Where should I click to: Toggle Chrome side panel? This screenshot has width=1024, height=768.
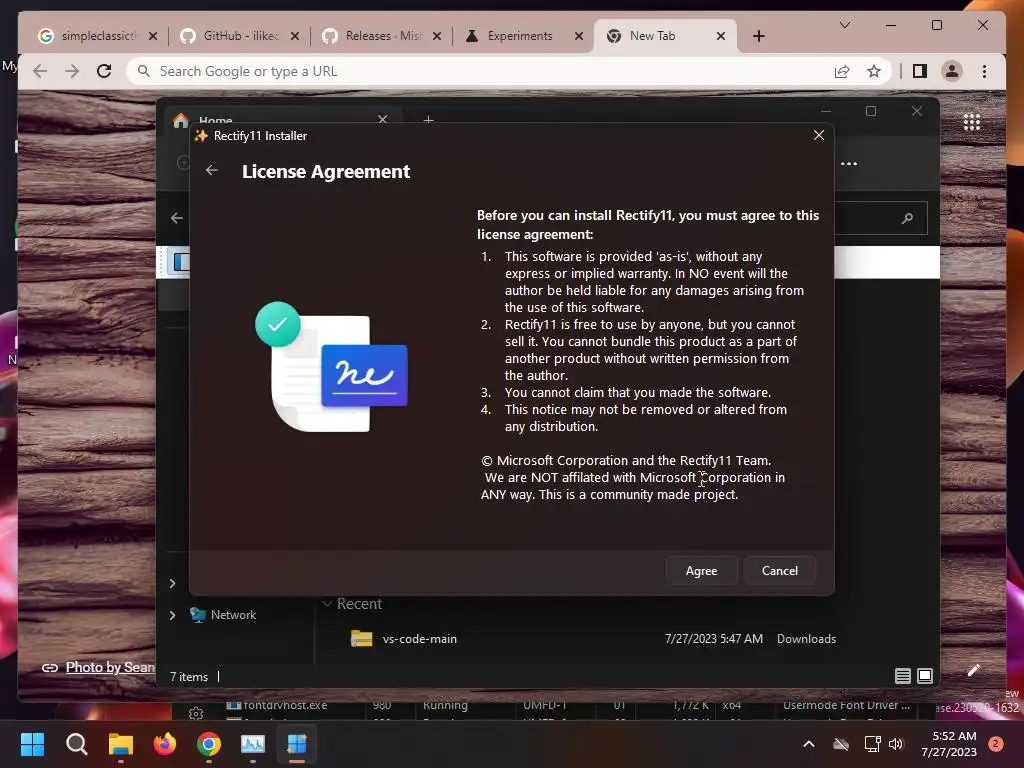click(920, 71)
